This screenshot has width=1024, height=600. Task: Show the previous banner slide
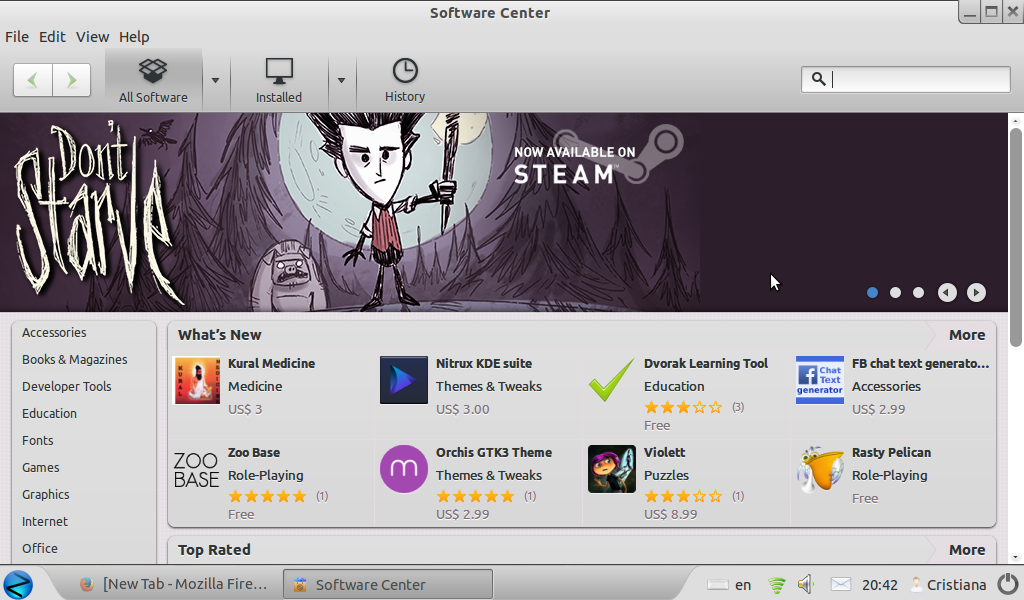pos(947,292)
